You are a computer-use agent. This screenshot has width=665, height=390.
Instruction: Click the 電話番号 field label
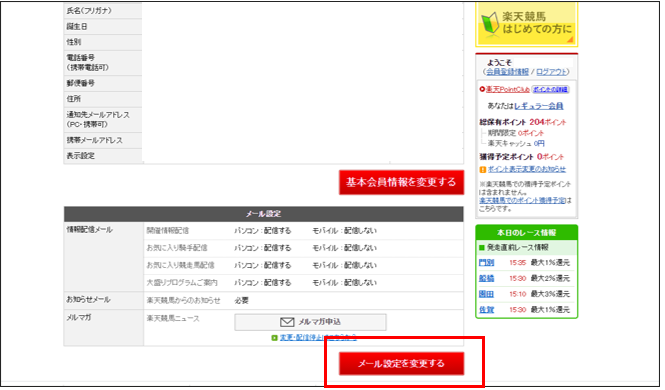pos(87,63)
